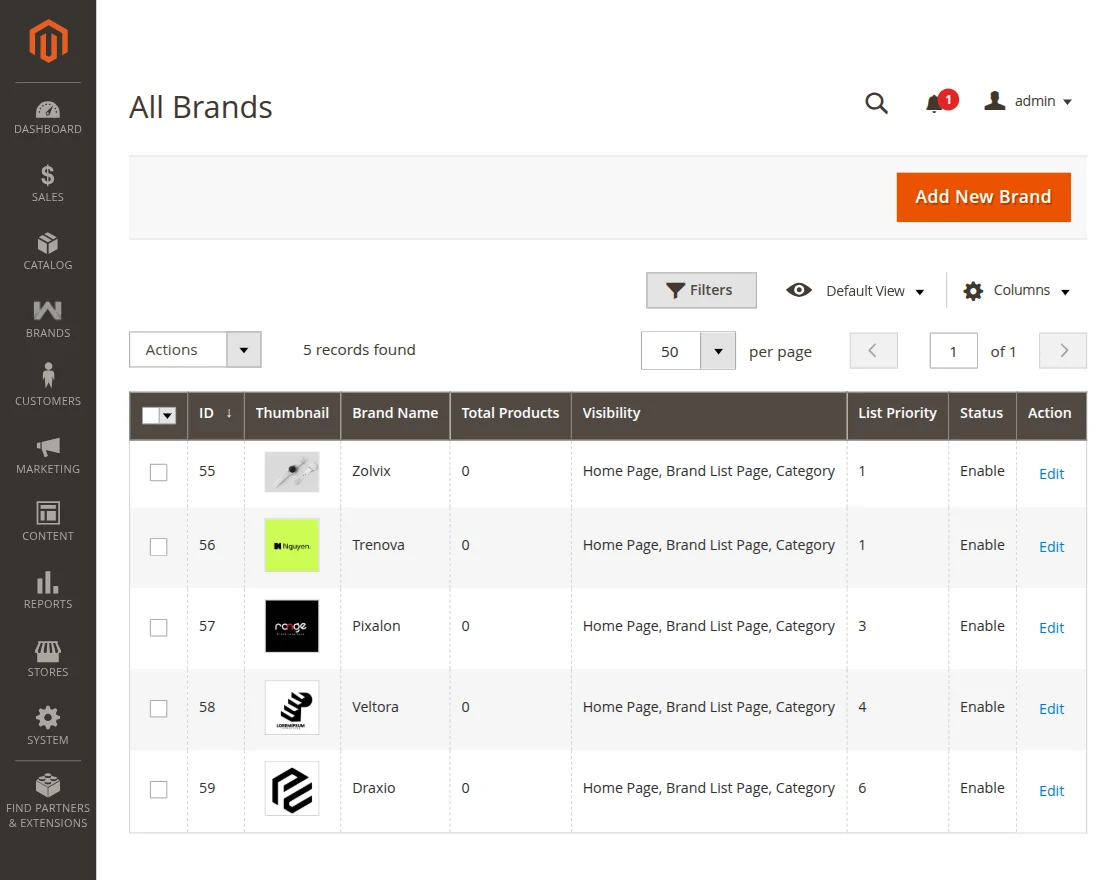
Task: Click the Status column header
Action: tap(981, 414)
